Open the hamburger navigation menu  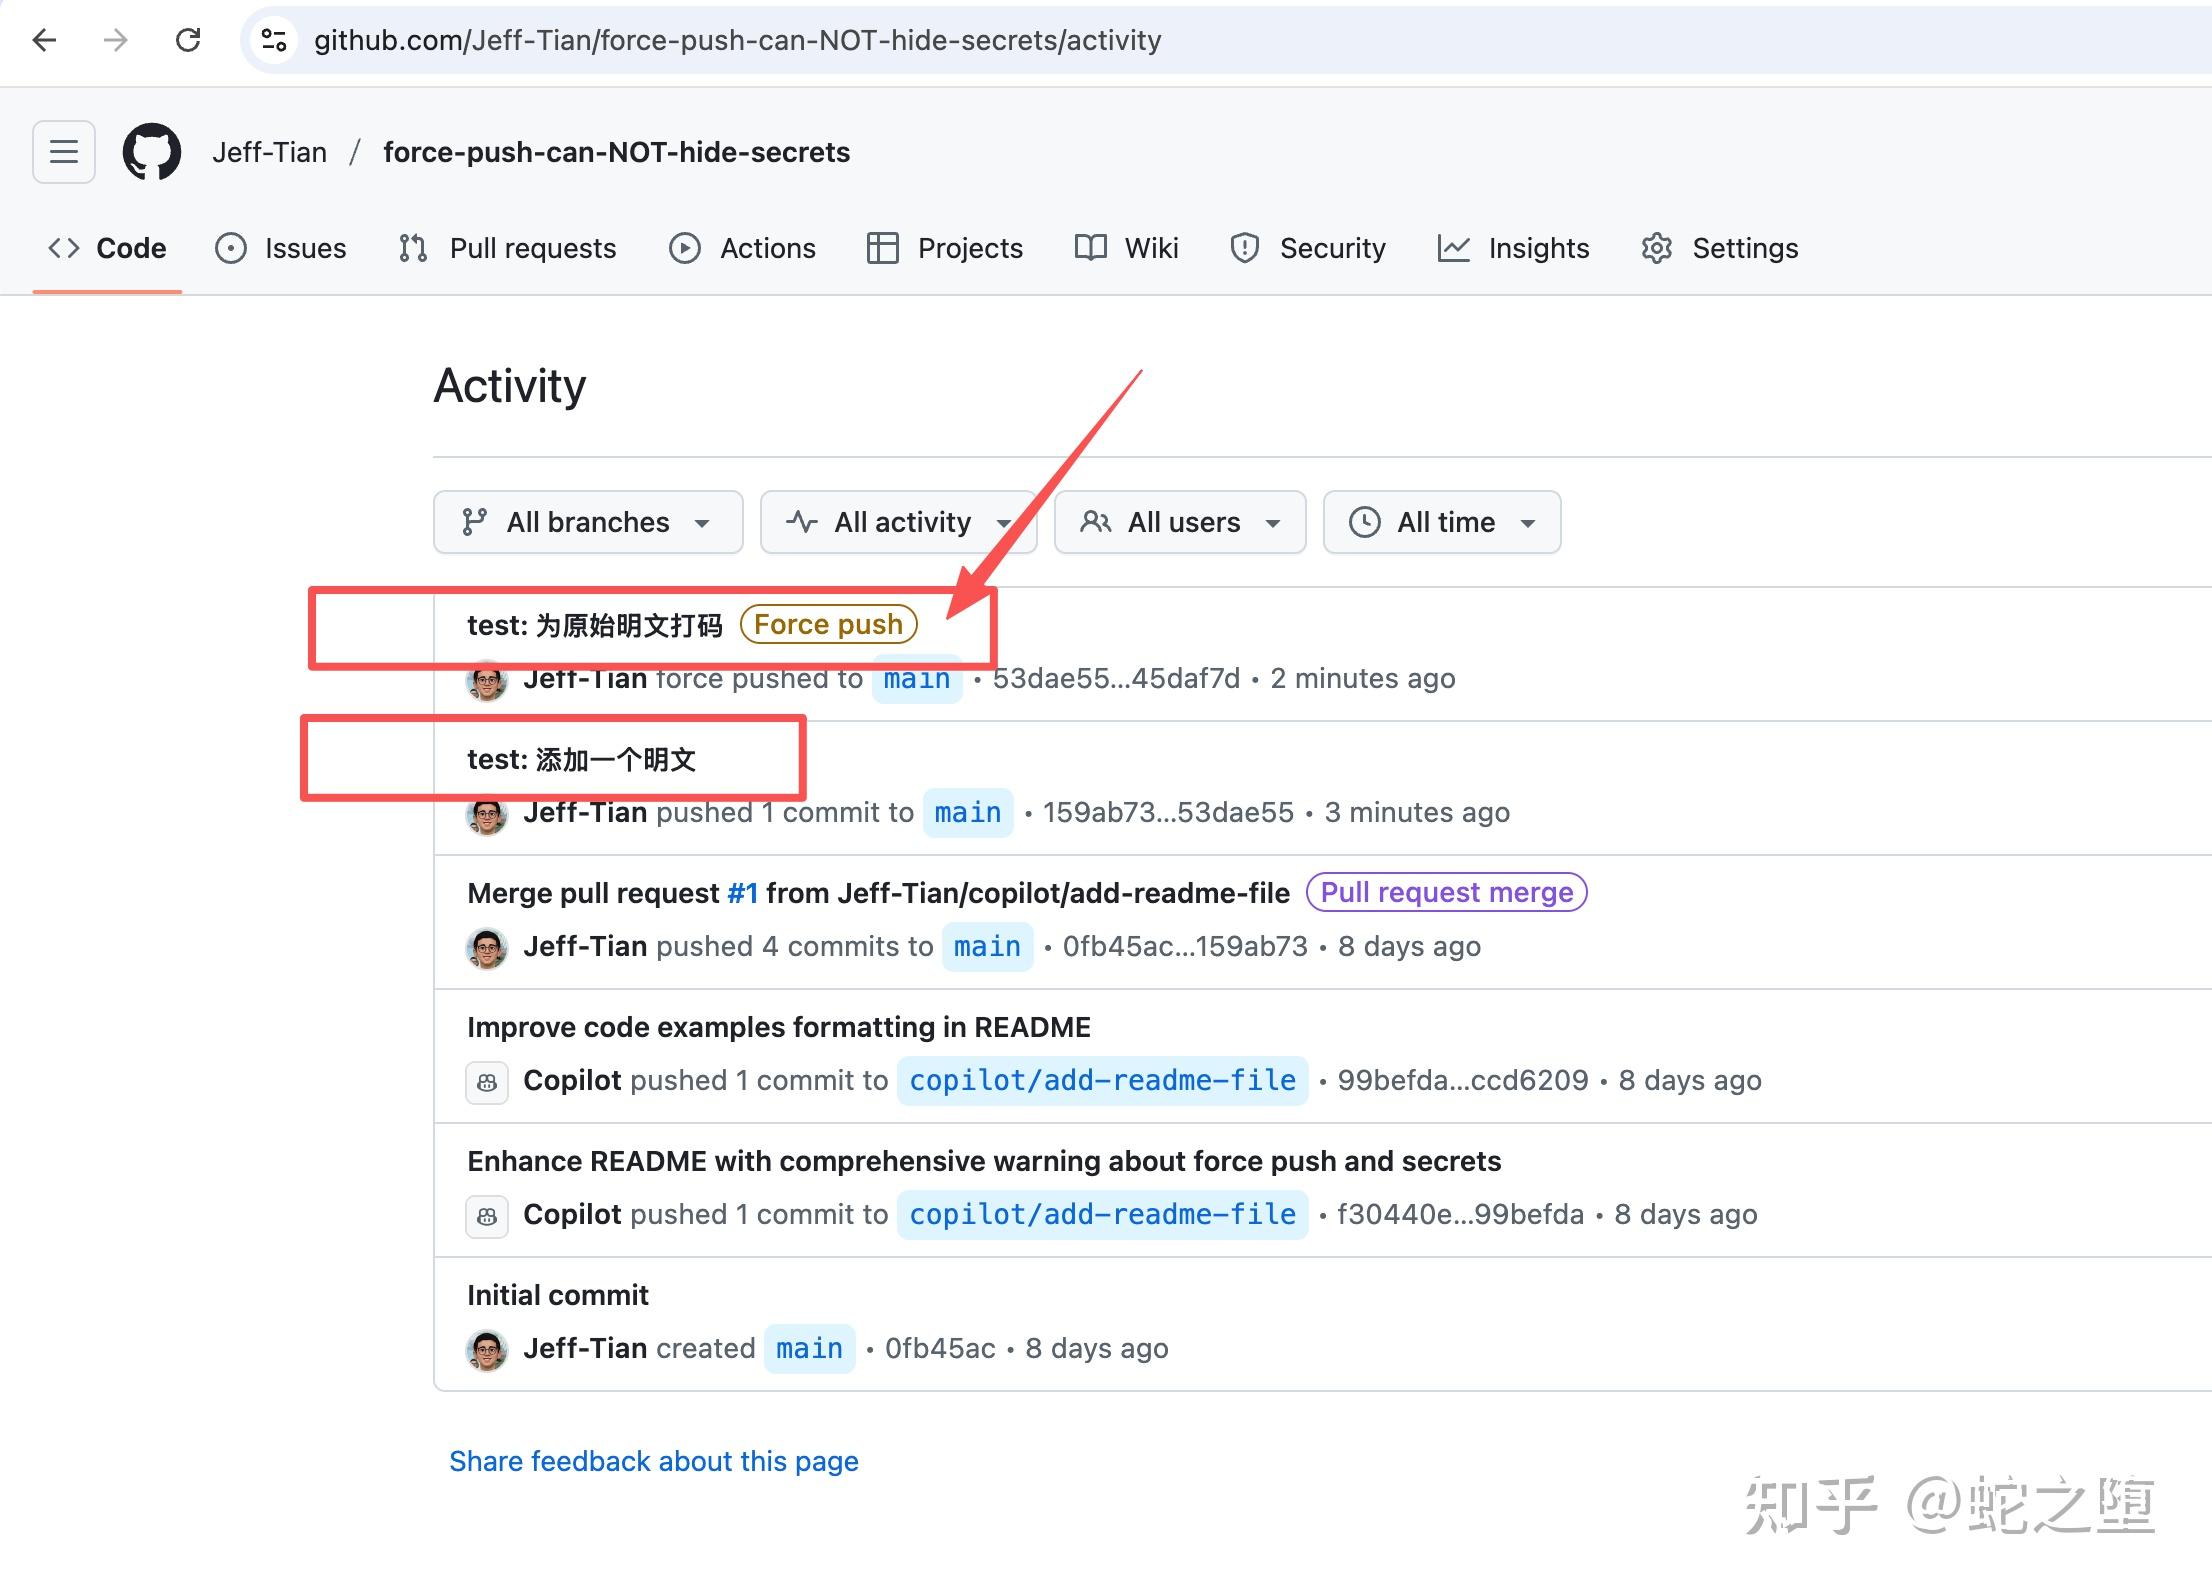point(64,152)
